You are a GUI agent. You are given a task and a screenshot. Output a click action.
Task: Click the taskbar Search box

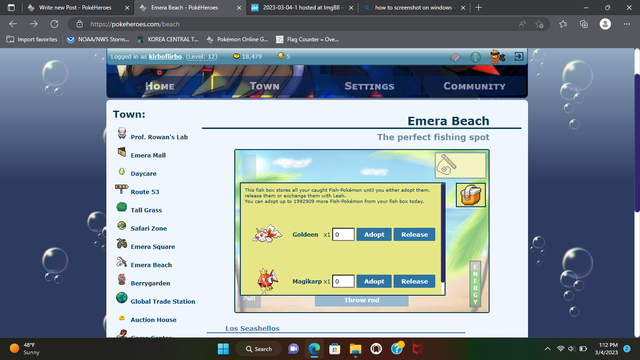point(259,349)
